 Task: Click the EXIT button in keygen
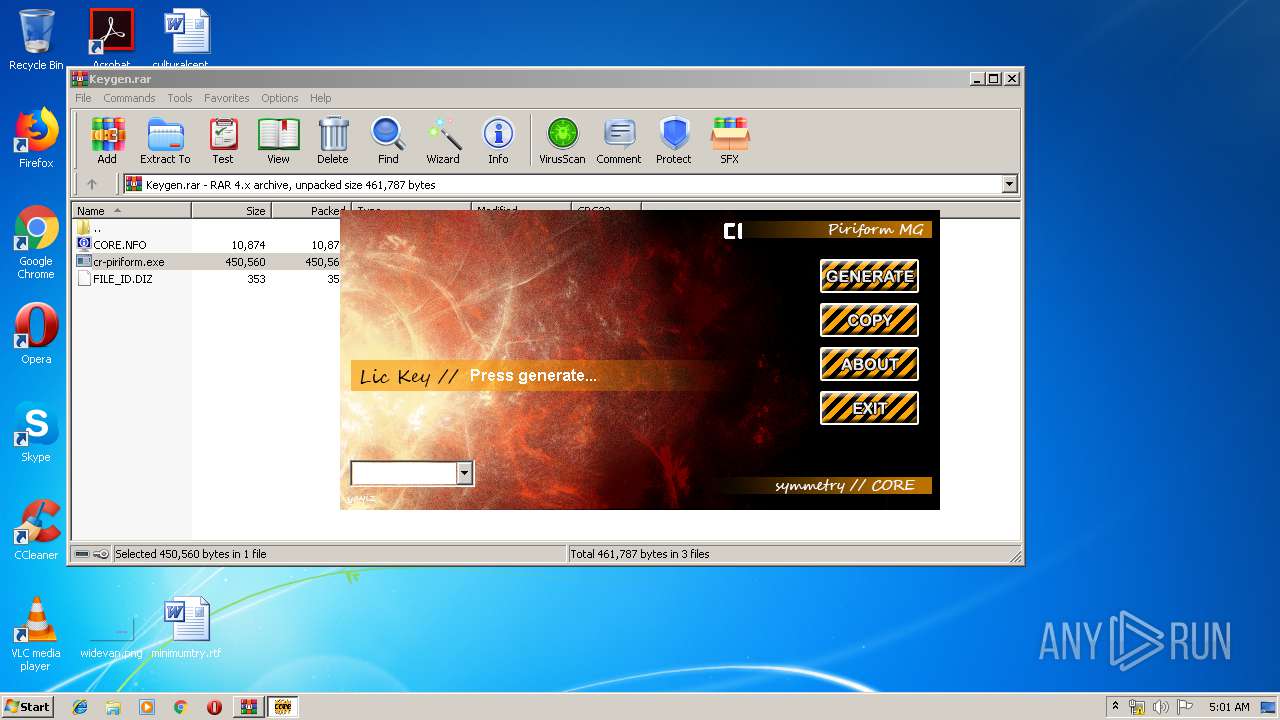click(x=869, y=408)
